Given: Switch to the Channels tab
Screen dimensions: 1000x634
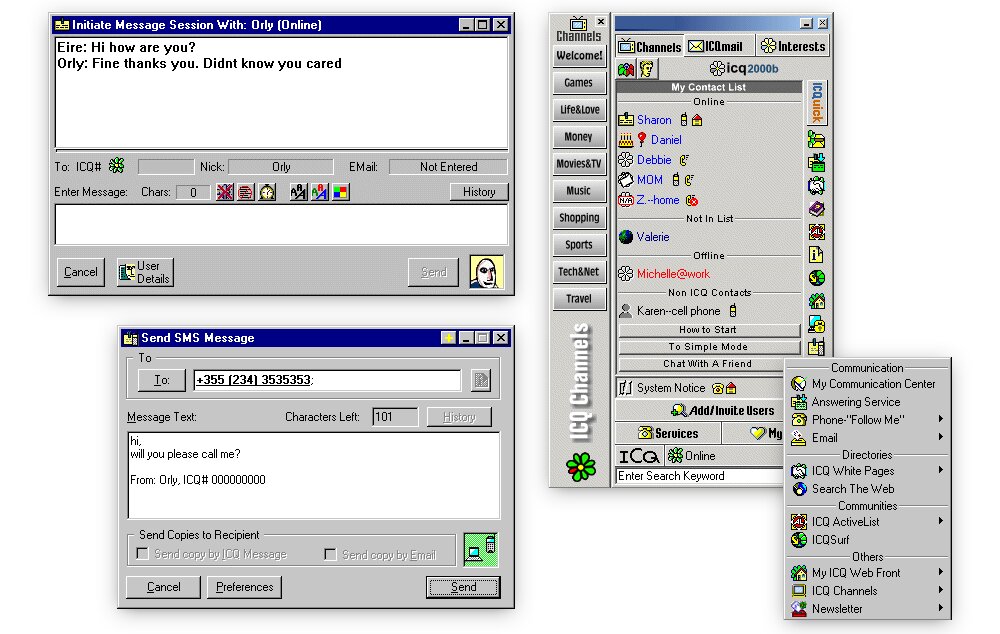Looking at the screenshot, I should click(650, 47).
